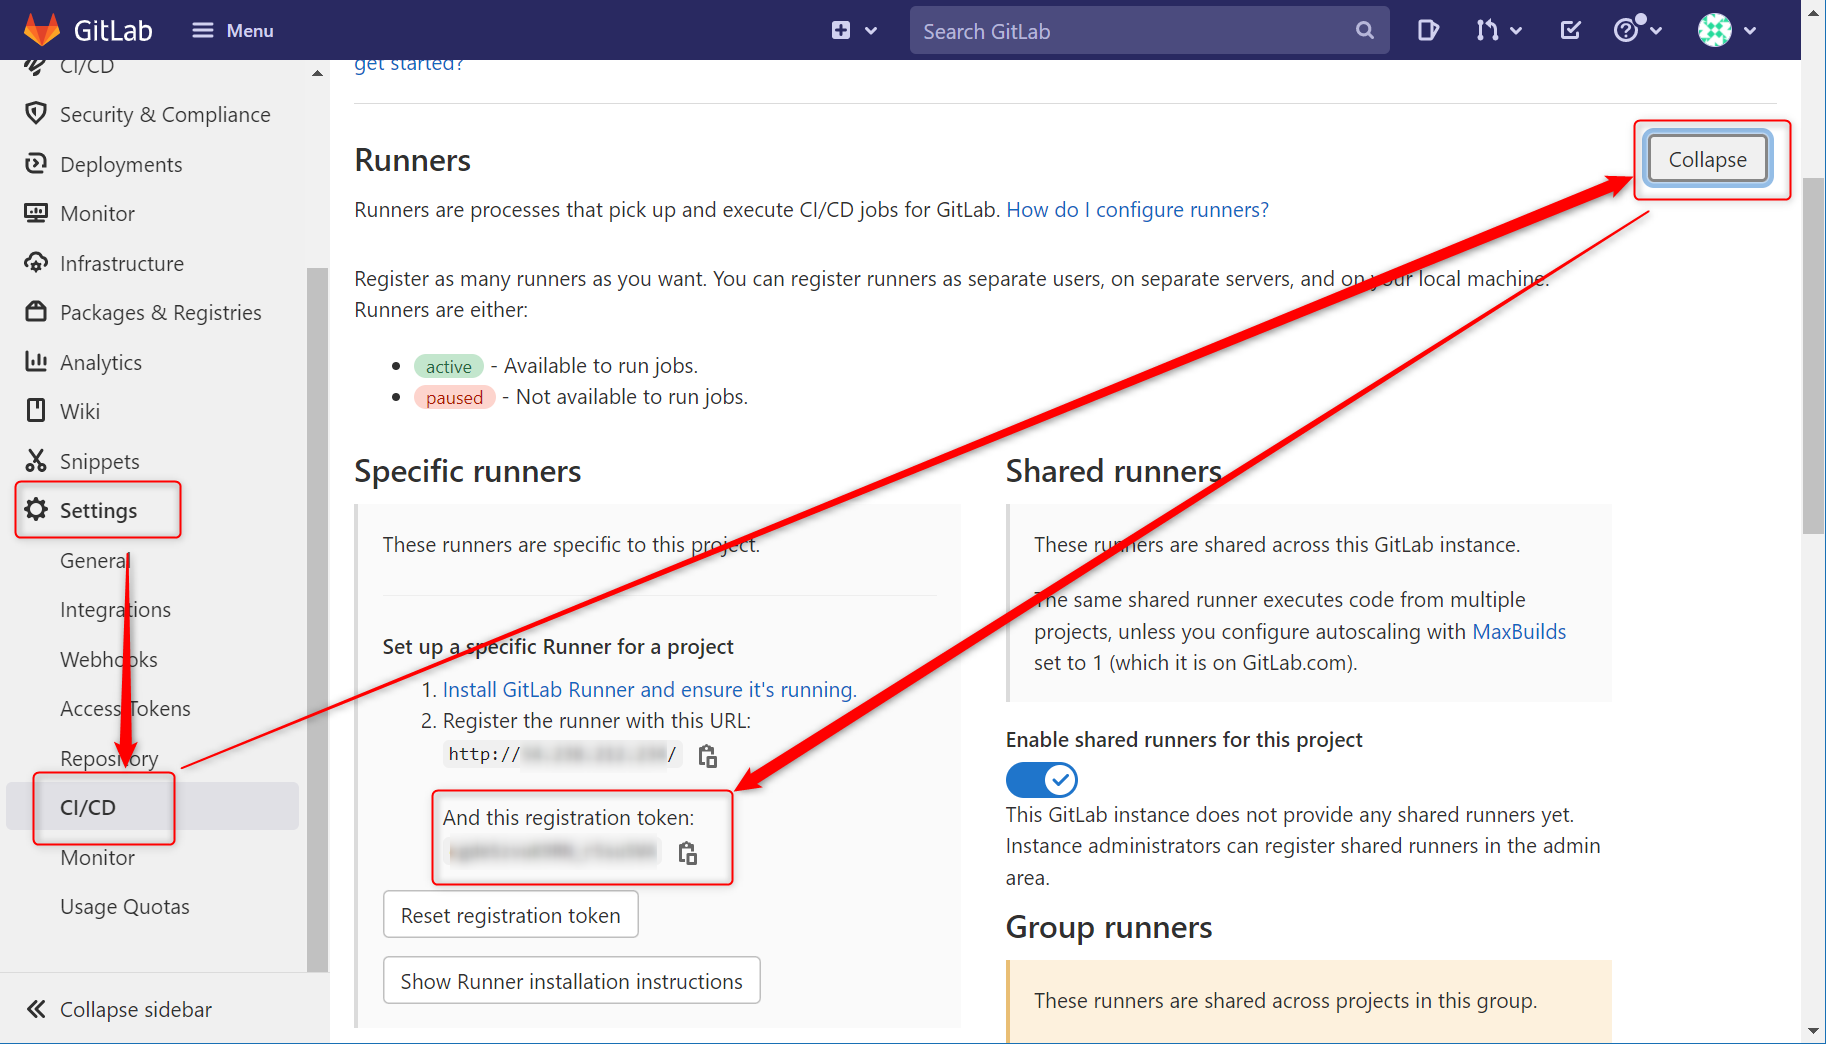
Task: Open the first Monitor sidebar item
Action: (x=97, y=213)
